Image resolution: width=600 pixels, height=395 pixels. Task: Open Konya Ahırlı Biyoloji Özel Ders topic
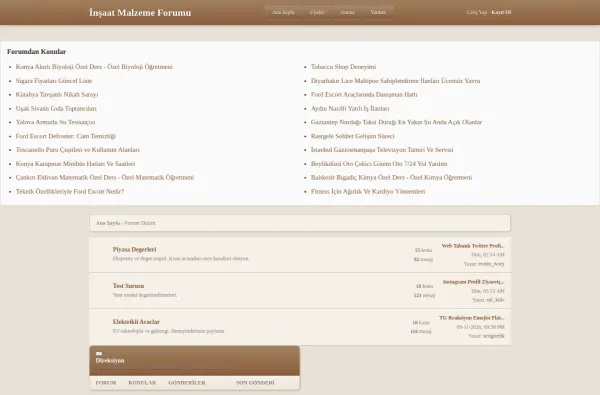94,67
